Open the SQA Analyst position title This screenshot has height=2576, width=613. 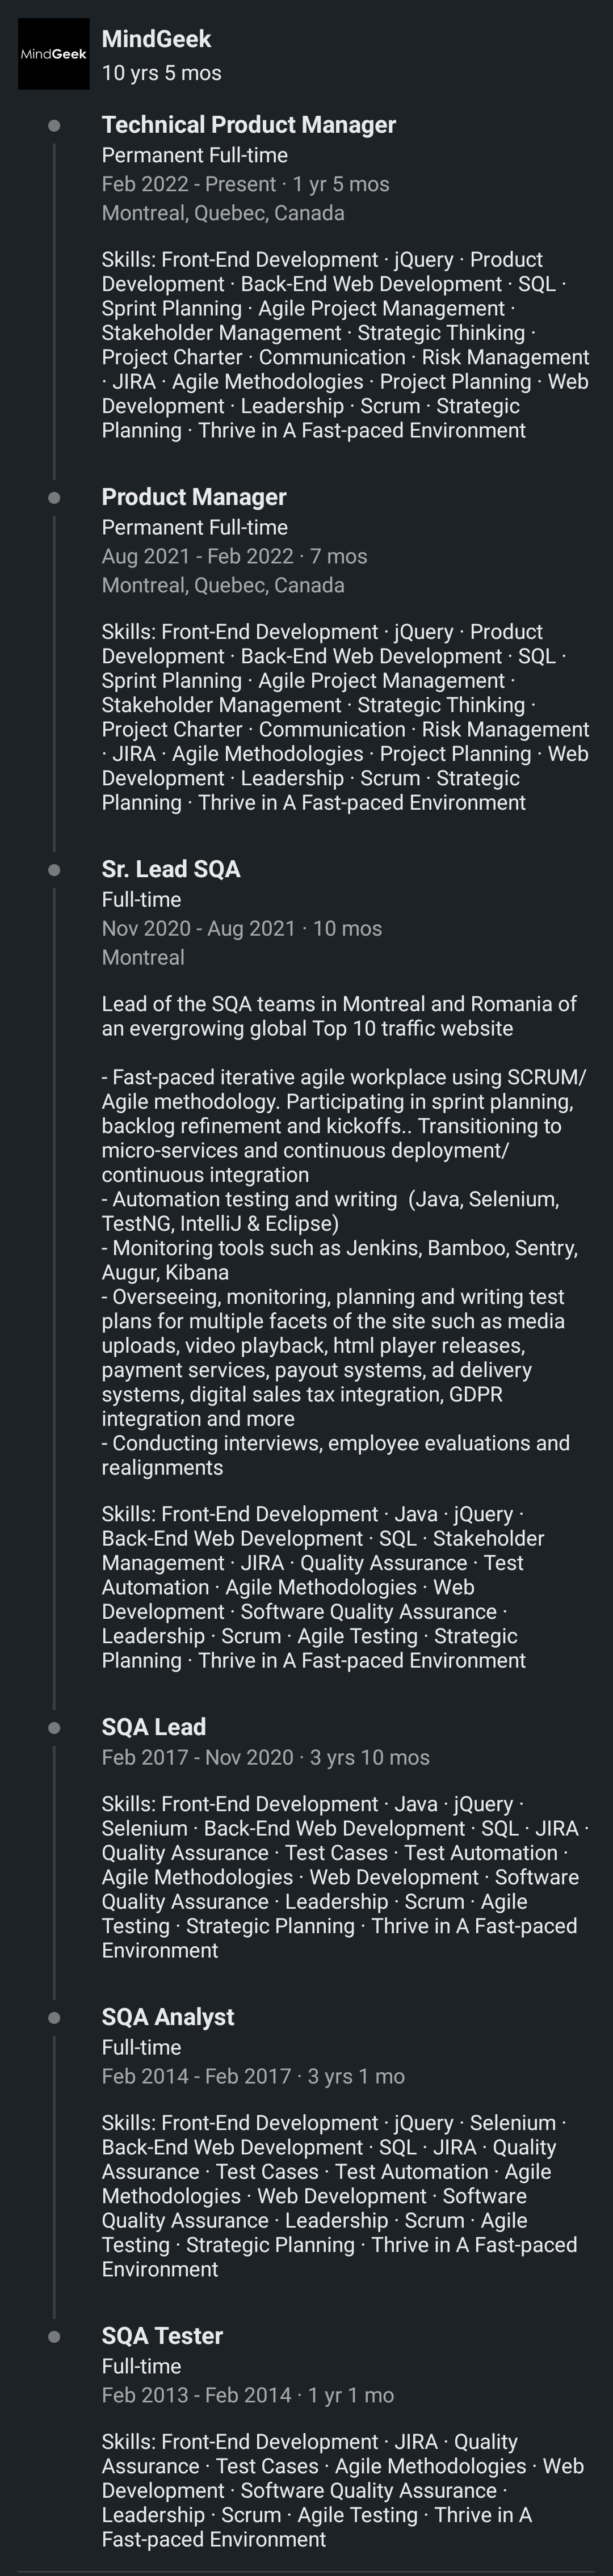168,2017
